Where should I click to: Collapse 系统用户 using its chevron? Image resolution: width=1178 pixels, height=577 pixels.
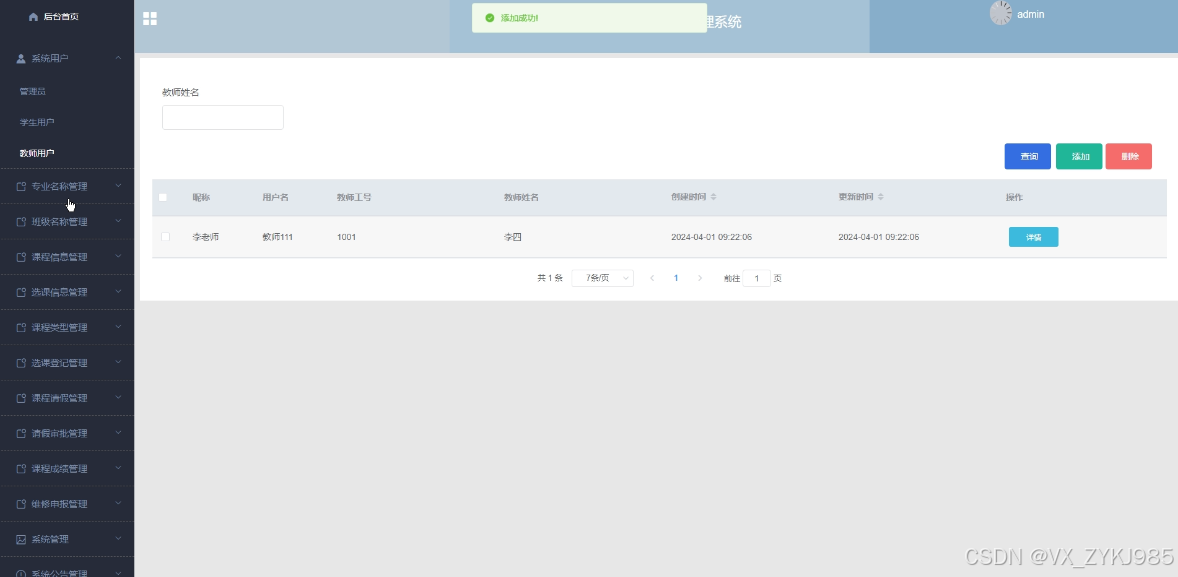pyautogui.click(x=118, y=58)
